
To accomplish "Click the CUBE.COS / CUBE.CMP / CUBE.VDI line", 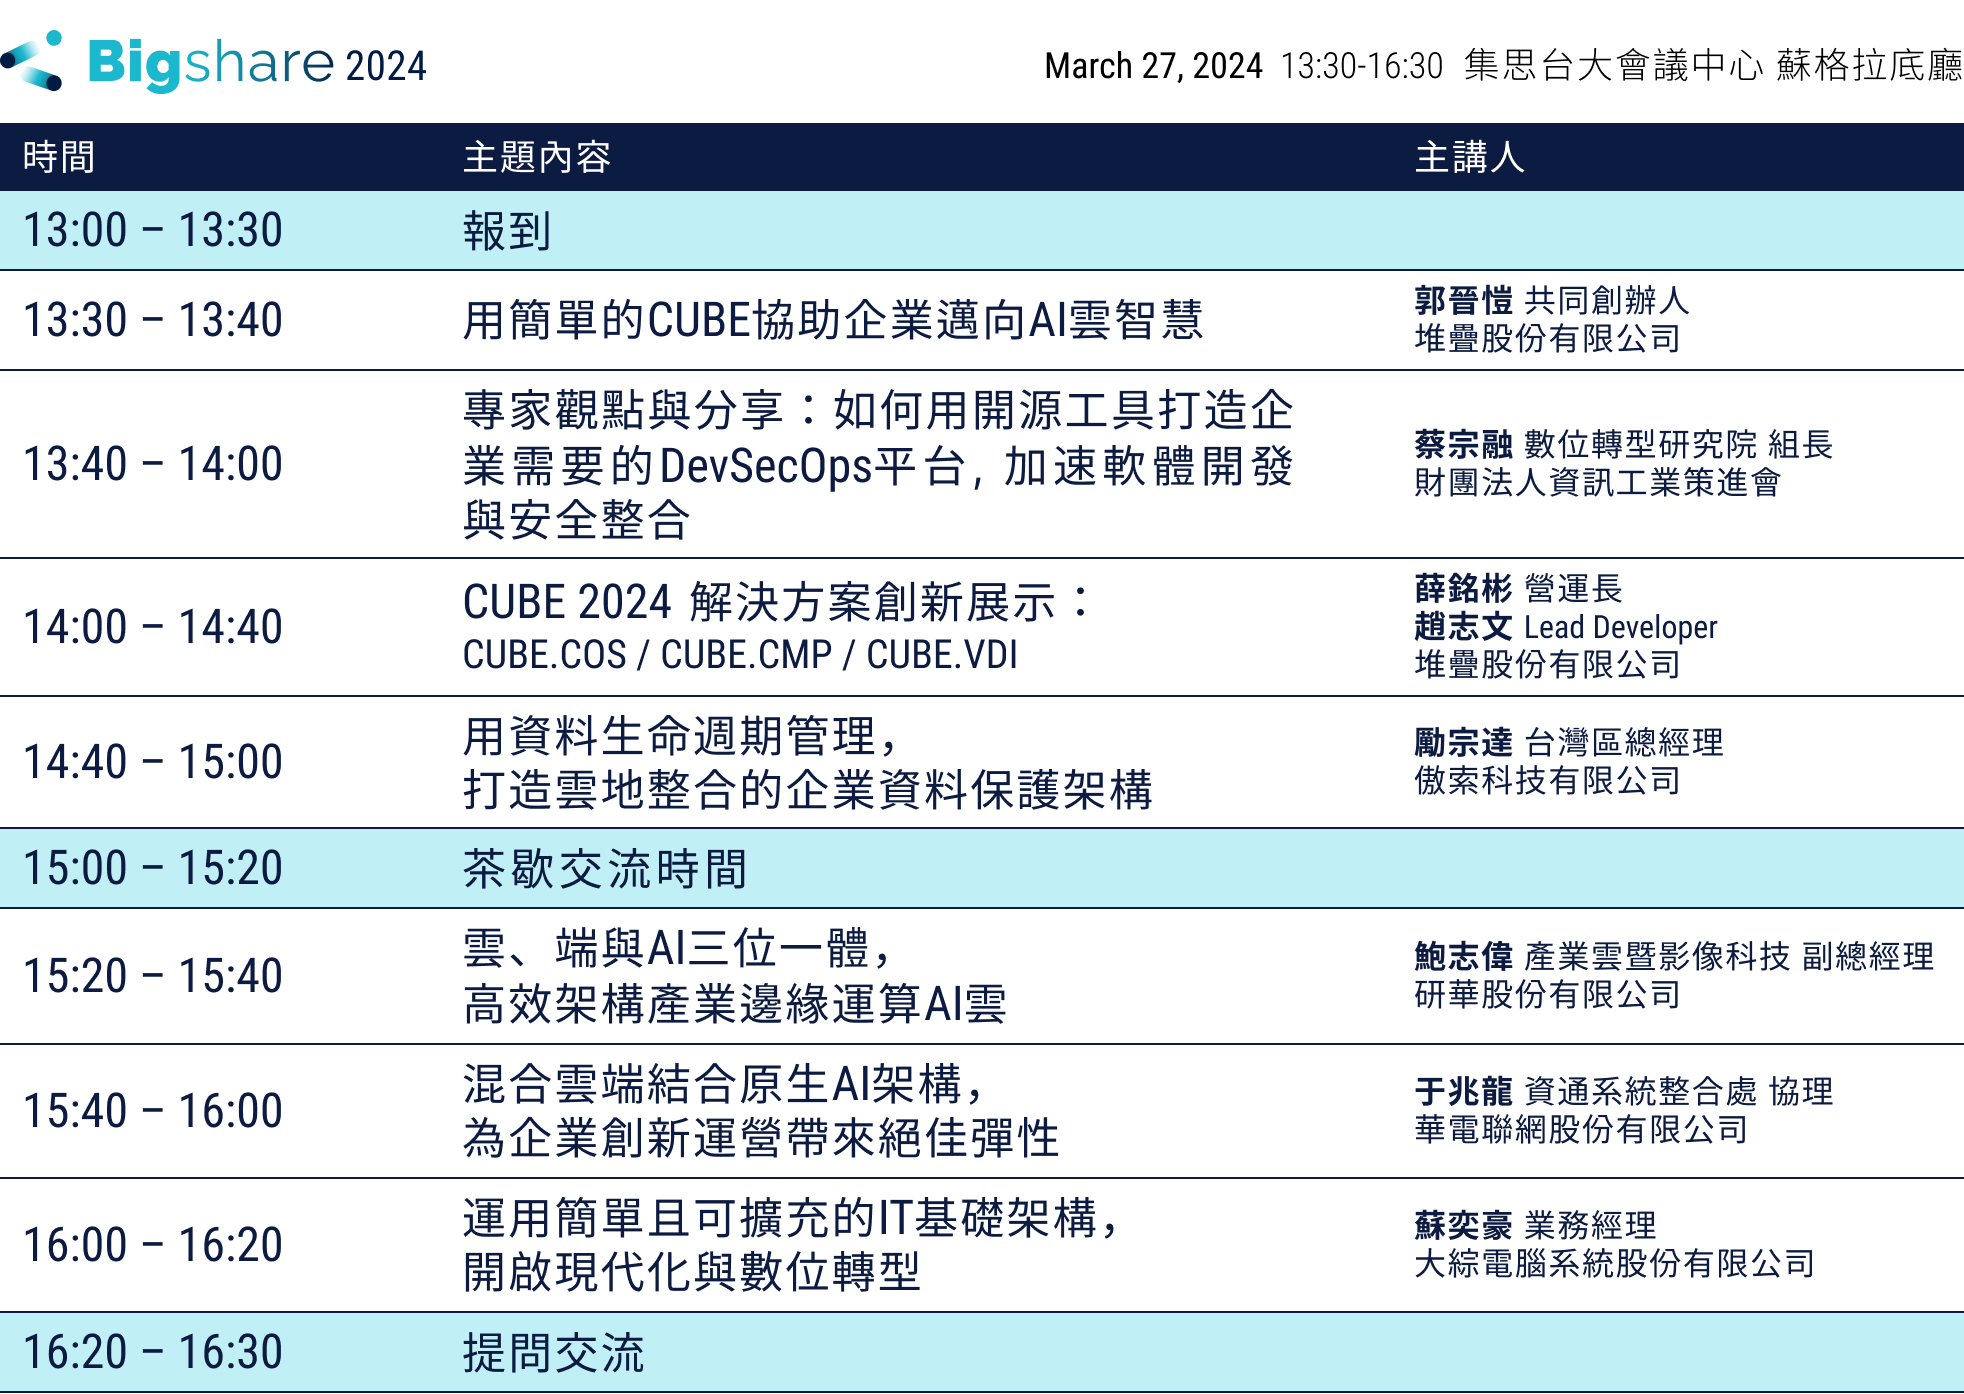I will click(x=740, y=655).
